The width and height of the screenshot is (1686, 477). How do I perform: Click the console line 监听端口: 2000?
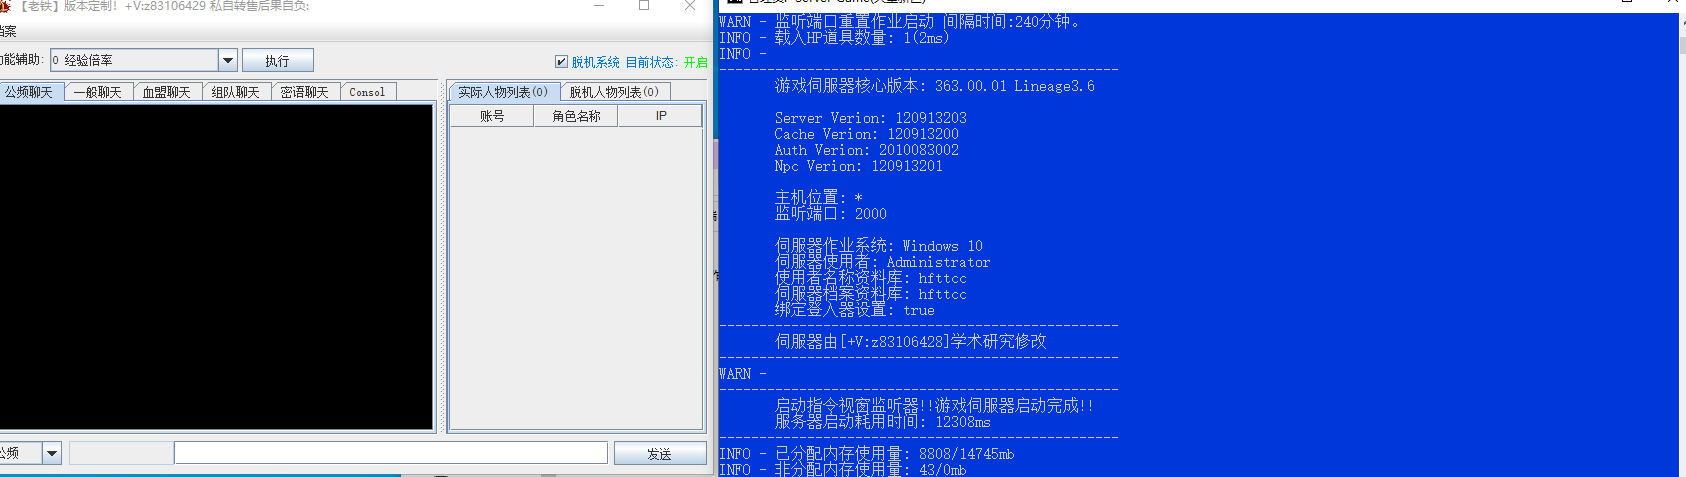tap(830, 214)
